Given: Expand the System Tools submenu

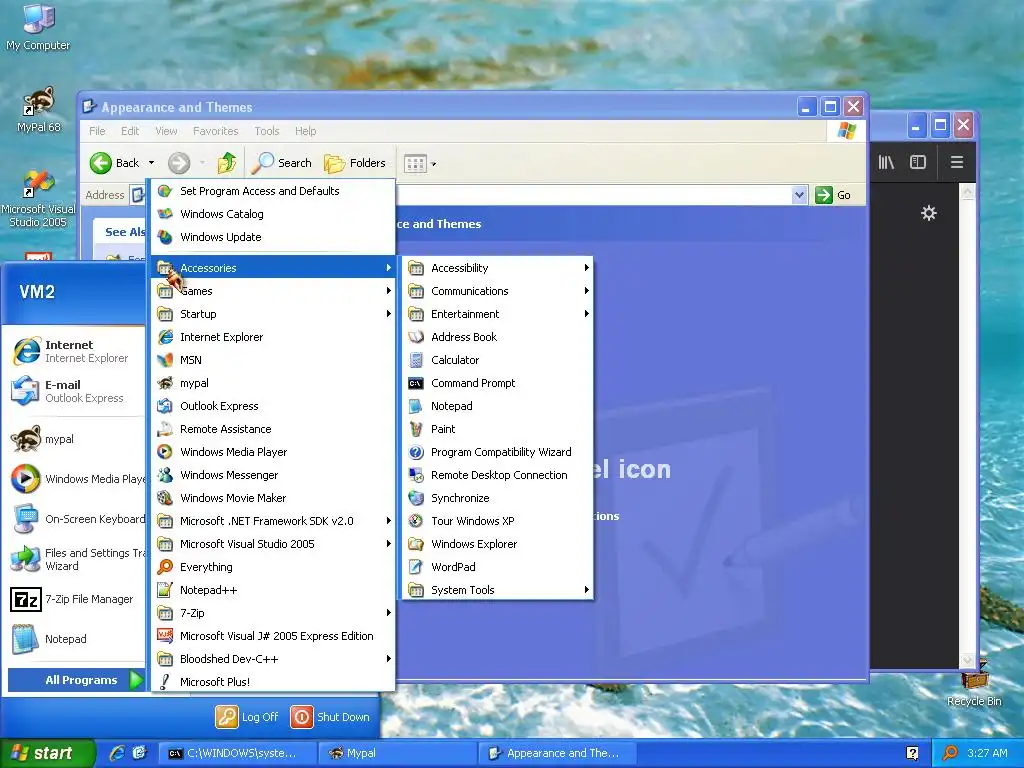Looking at the screenshot, I should [x=497, y=590].
